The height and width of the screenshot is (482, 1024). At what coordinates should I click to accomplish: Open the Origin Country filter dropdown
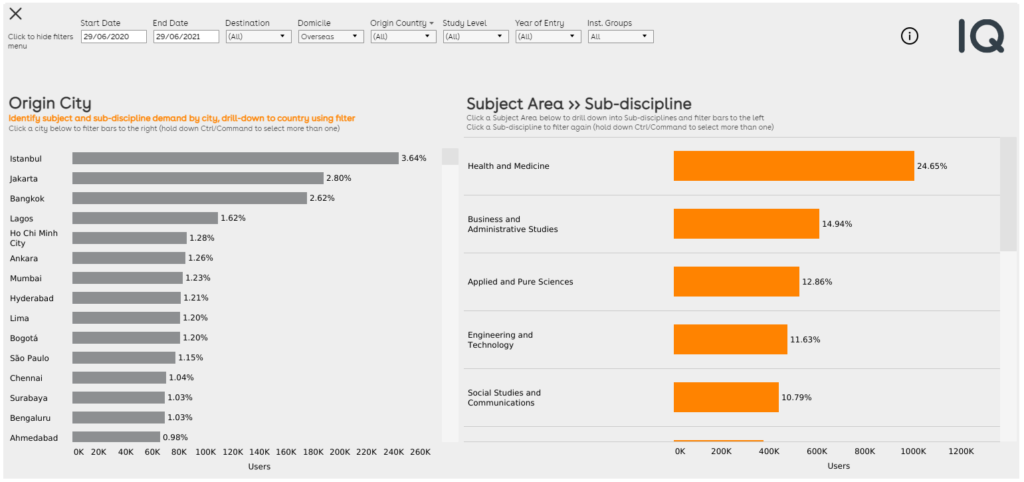click(403, 37)
